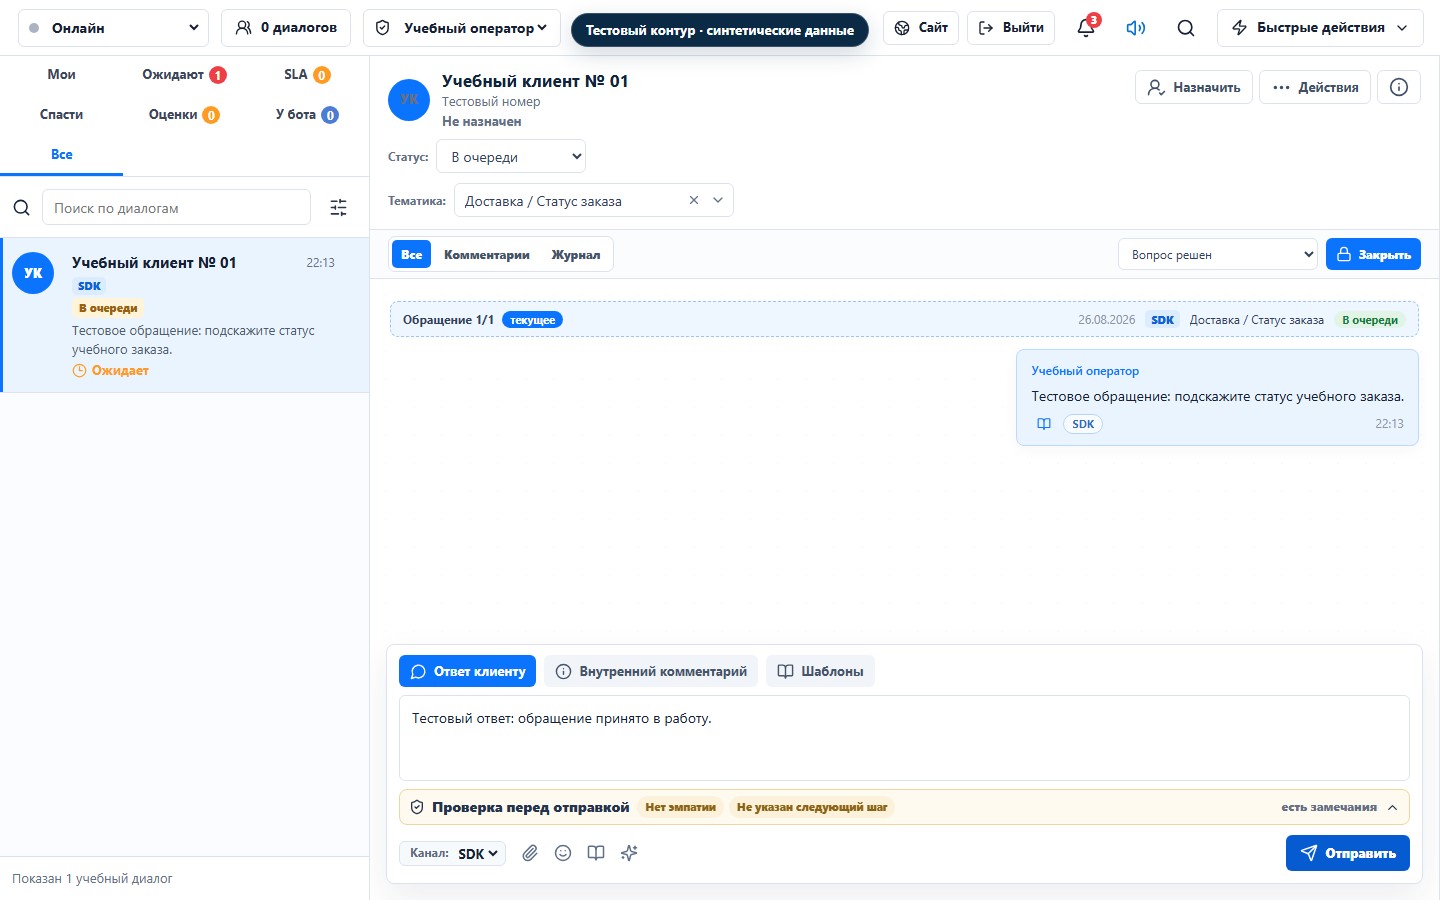Show the Журнал tab
This screenshot has width=1440, height=900.
pos(576,254)
